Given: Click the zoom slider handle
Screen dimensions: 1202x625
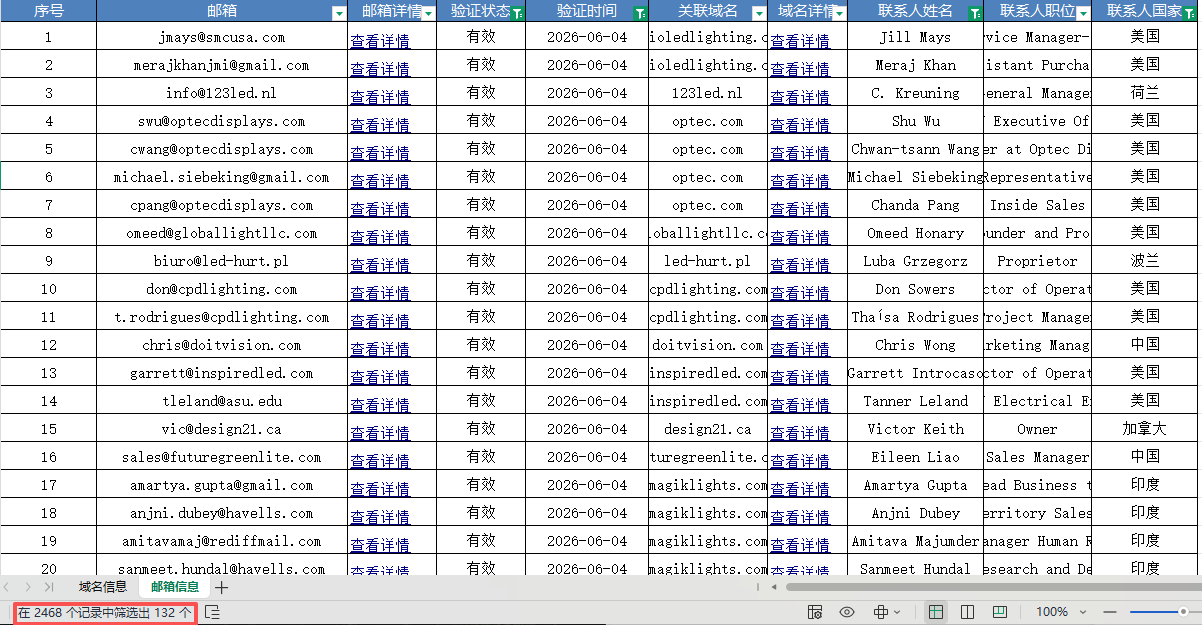Looking at the screenshot, I should tap(1183, 612).
